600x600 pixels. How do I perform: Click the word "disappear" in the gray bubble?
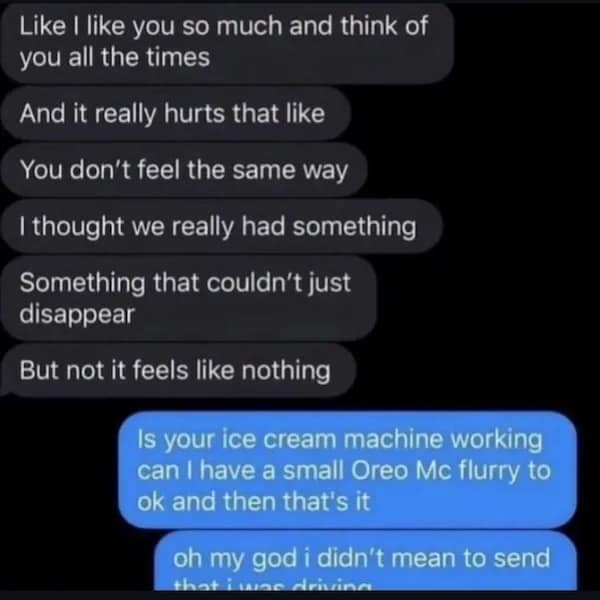click(x=76, y=313)
